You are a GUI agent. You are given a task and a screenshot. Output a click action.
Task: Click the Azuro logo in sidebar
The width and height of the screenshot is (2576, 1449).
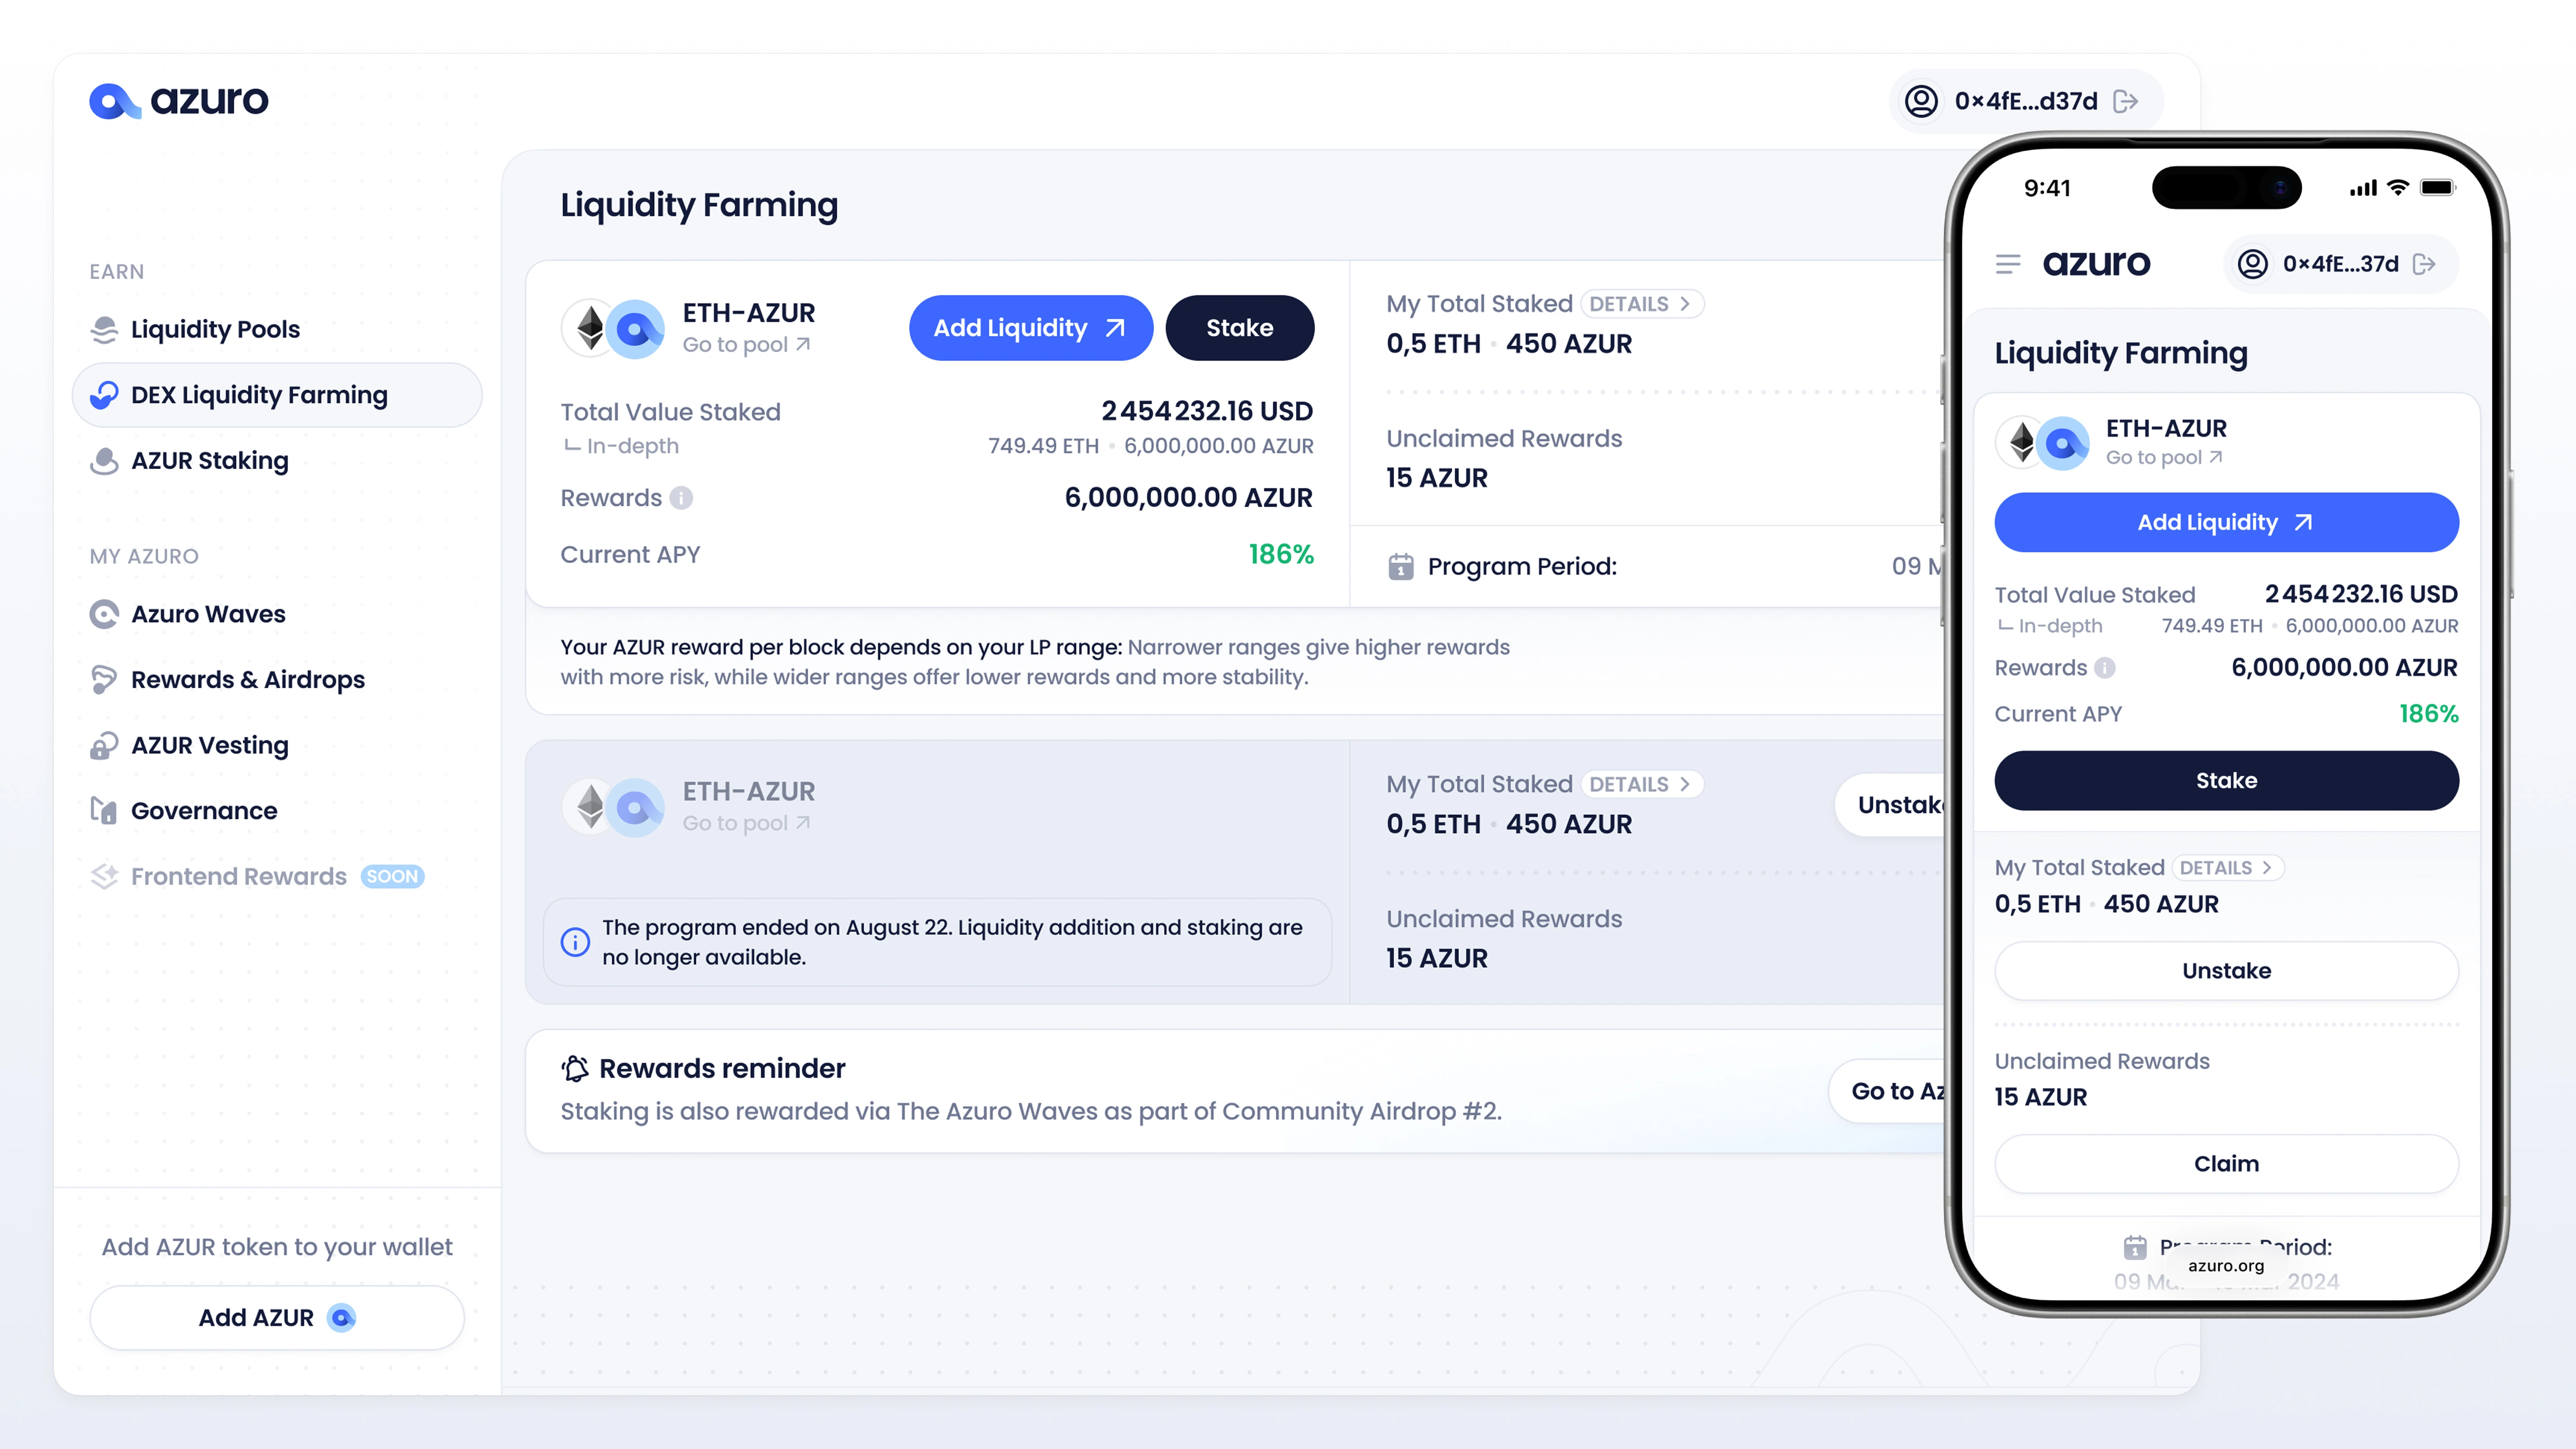pyautogui.click(x=179, y=100)
